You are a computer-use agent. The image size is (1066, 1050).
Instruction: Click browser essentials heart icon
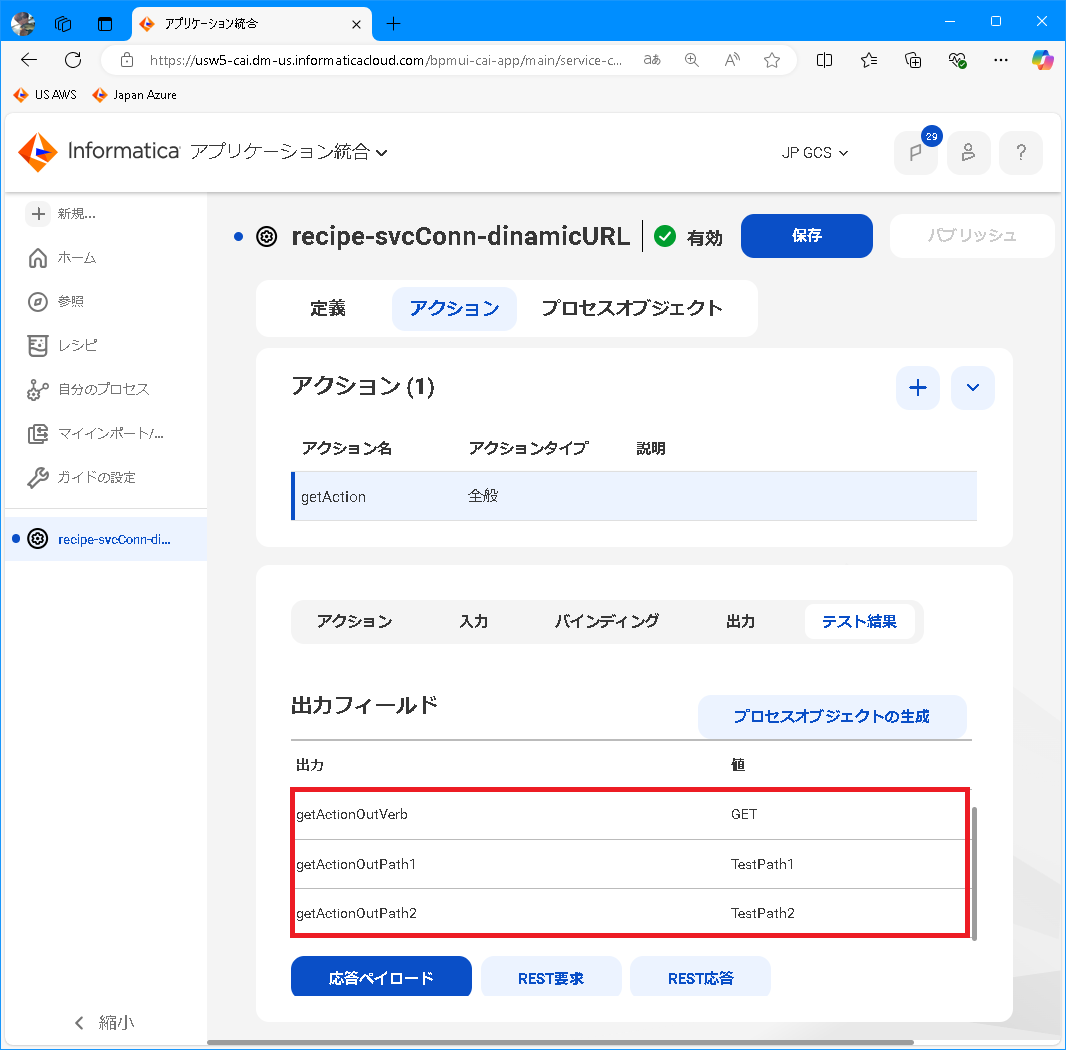pos(957,60)
